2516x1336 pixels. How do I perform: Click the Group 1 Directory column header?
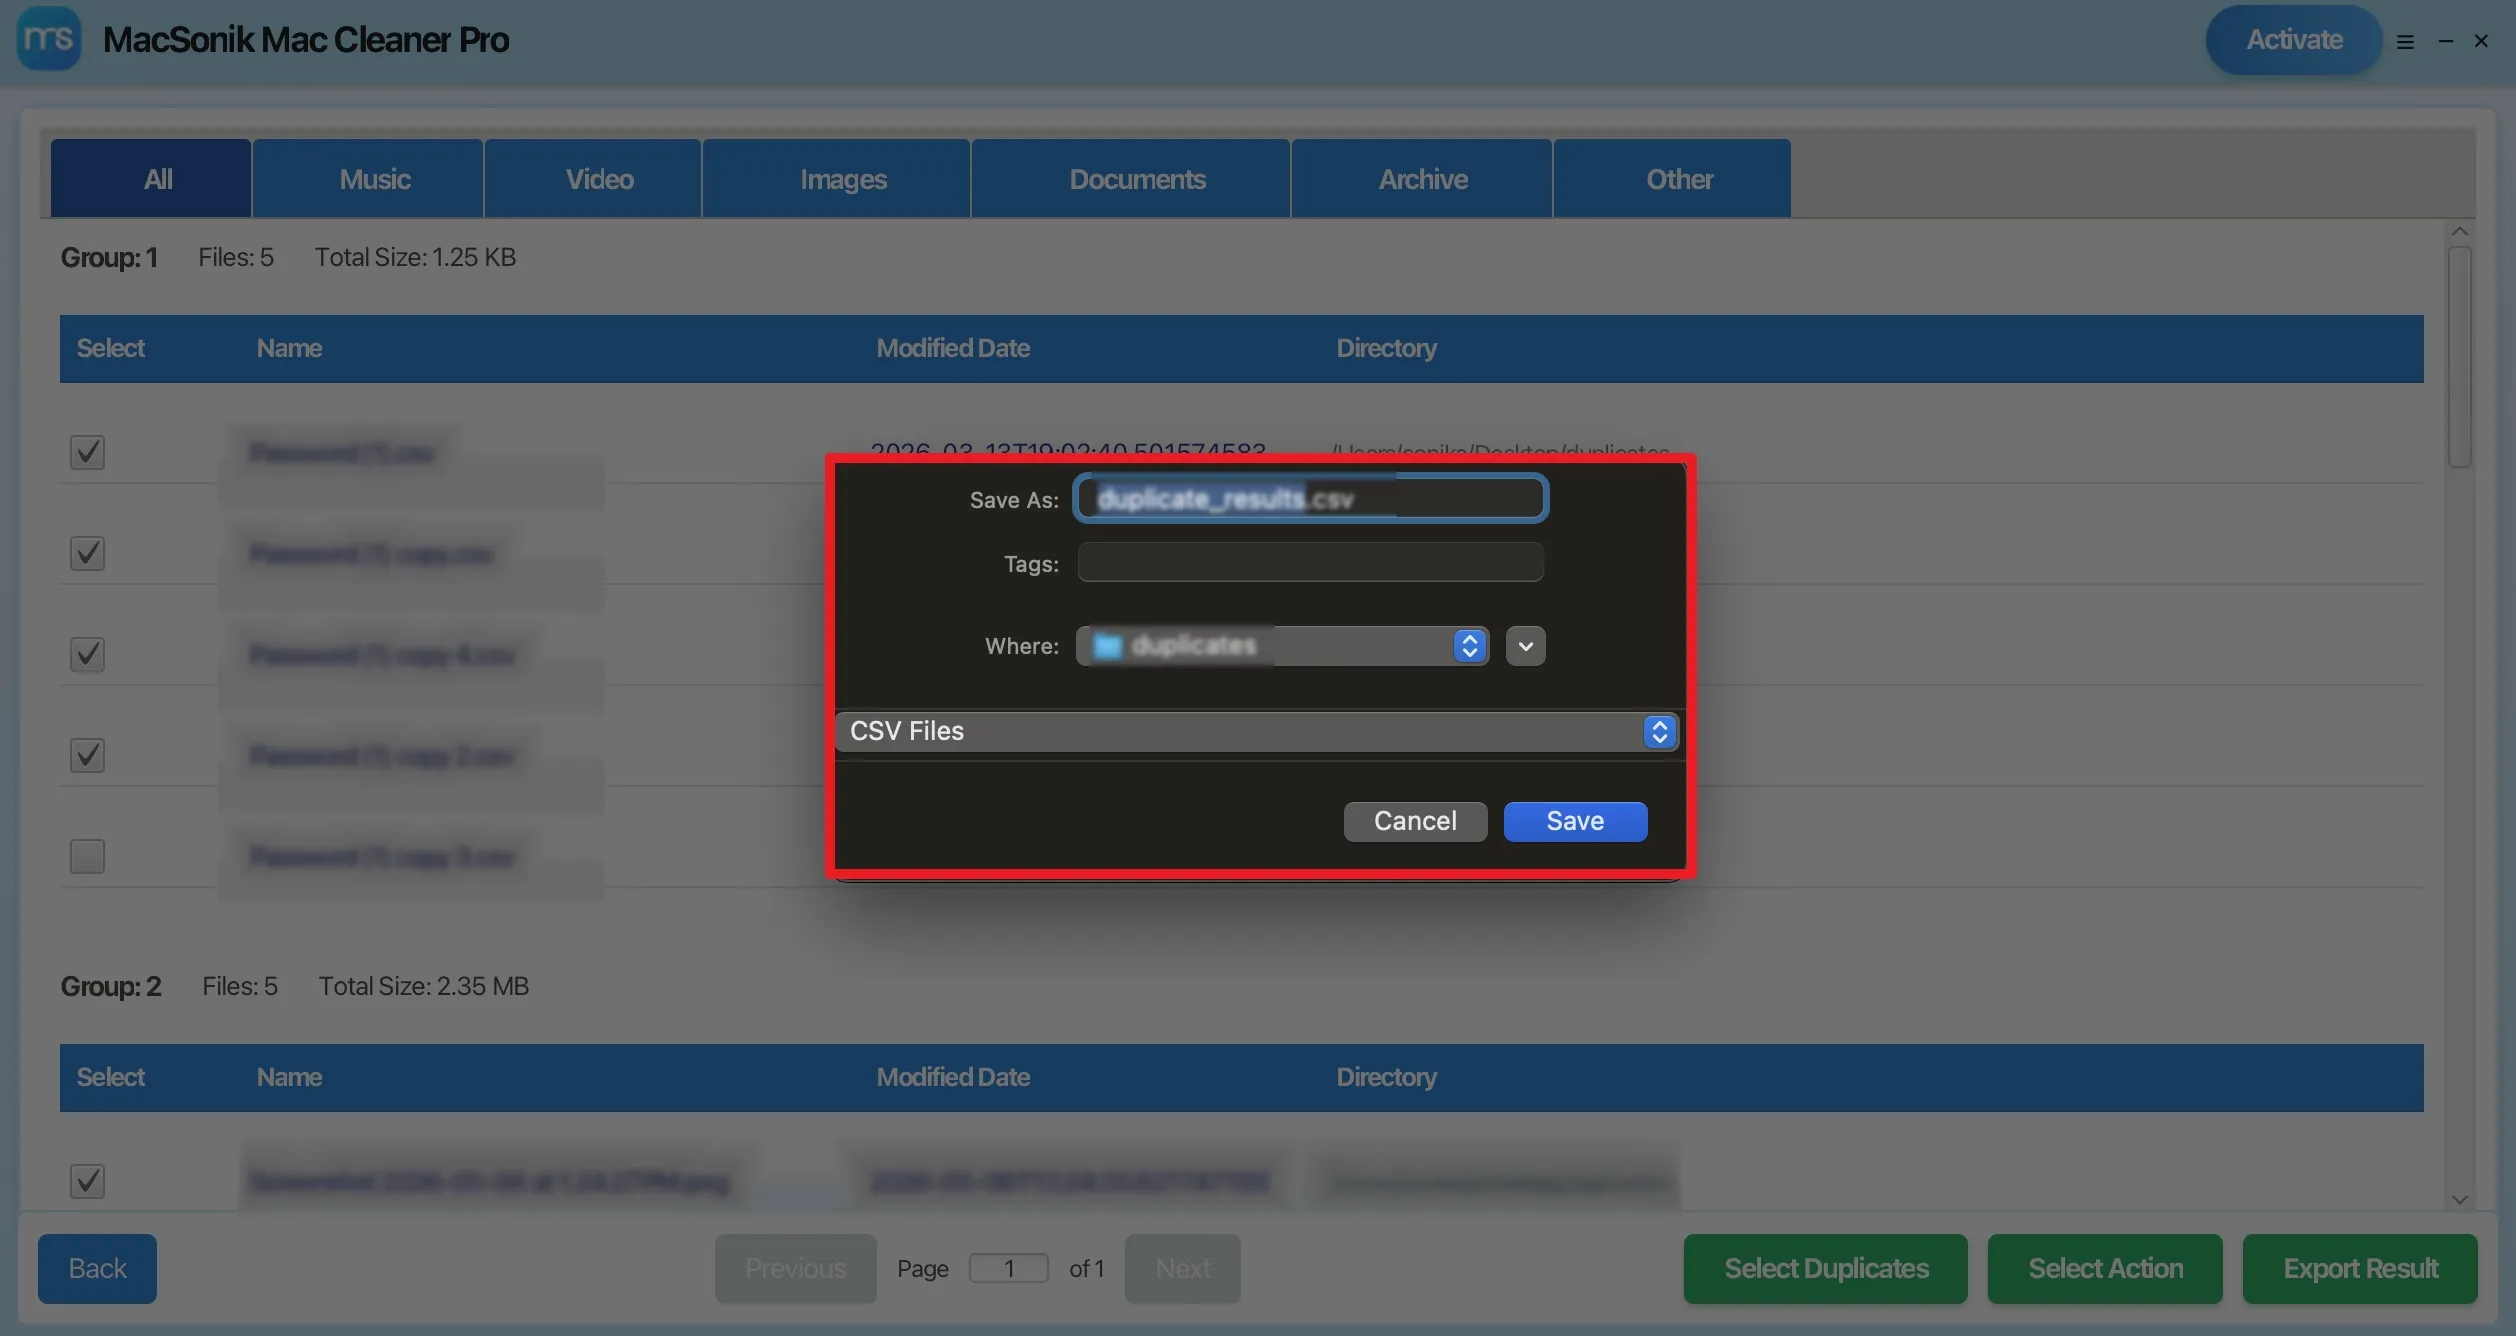1386,348
